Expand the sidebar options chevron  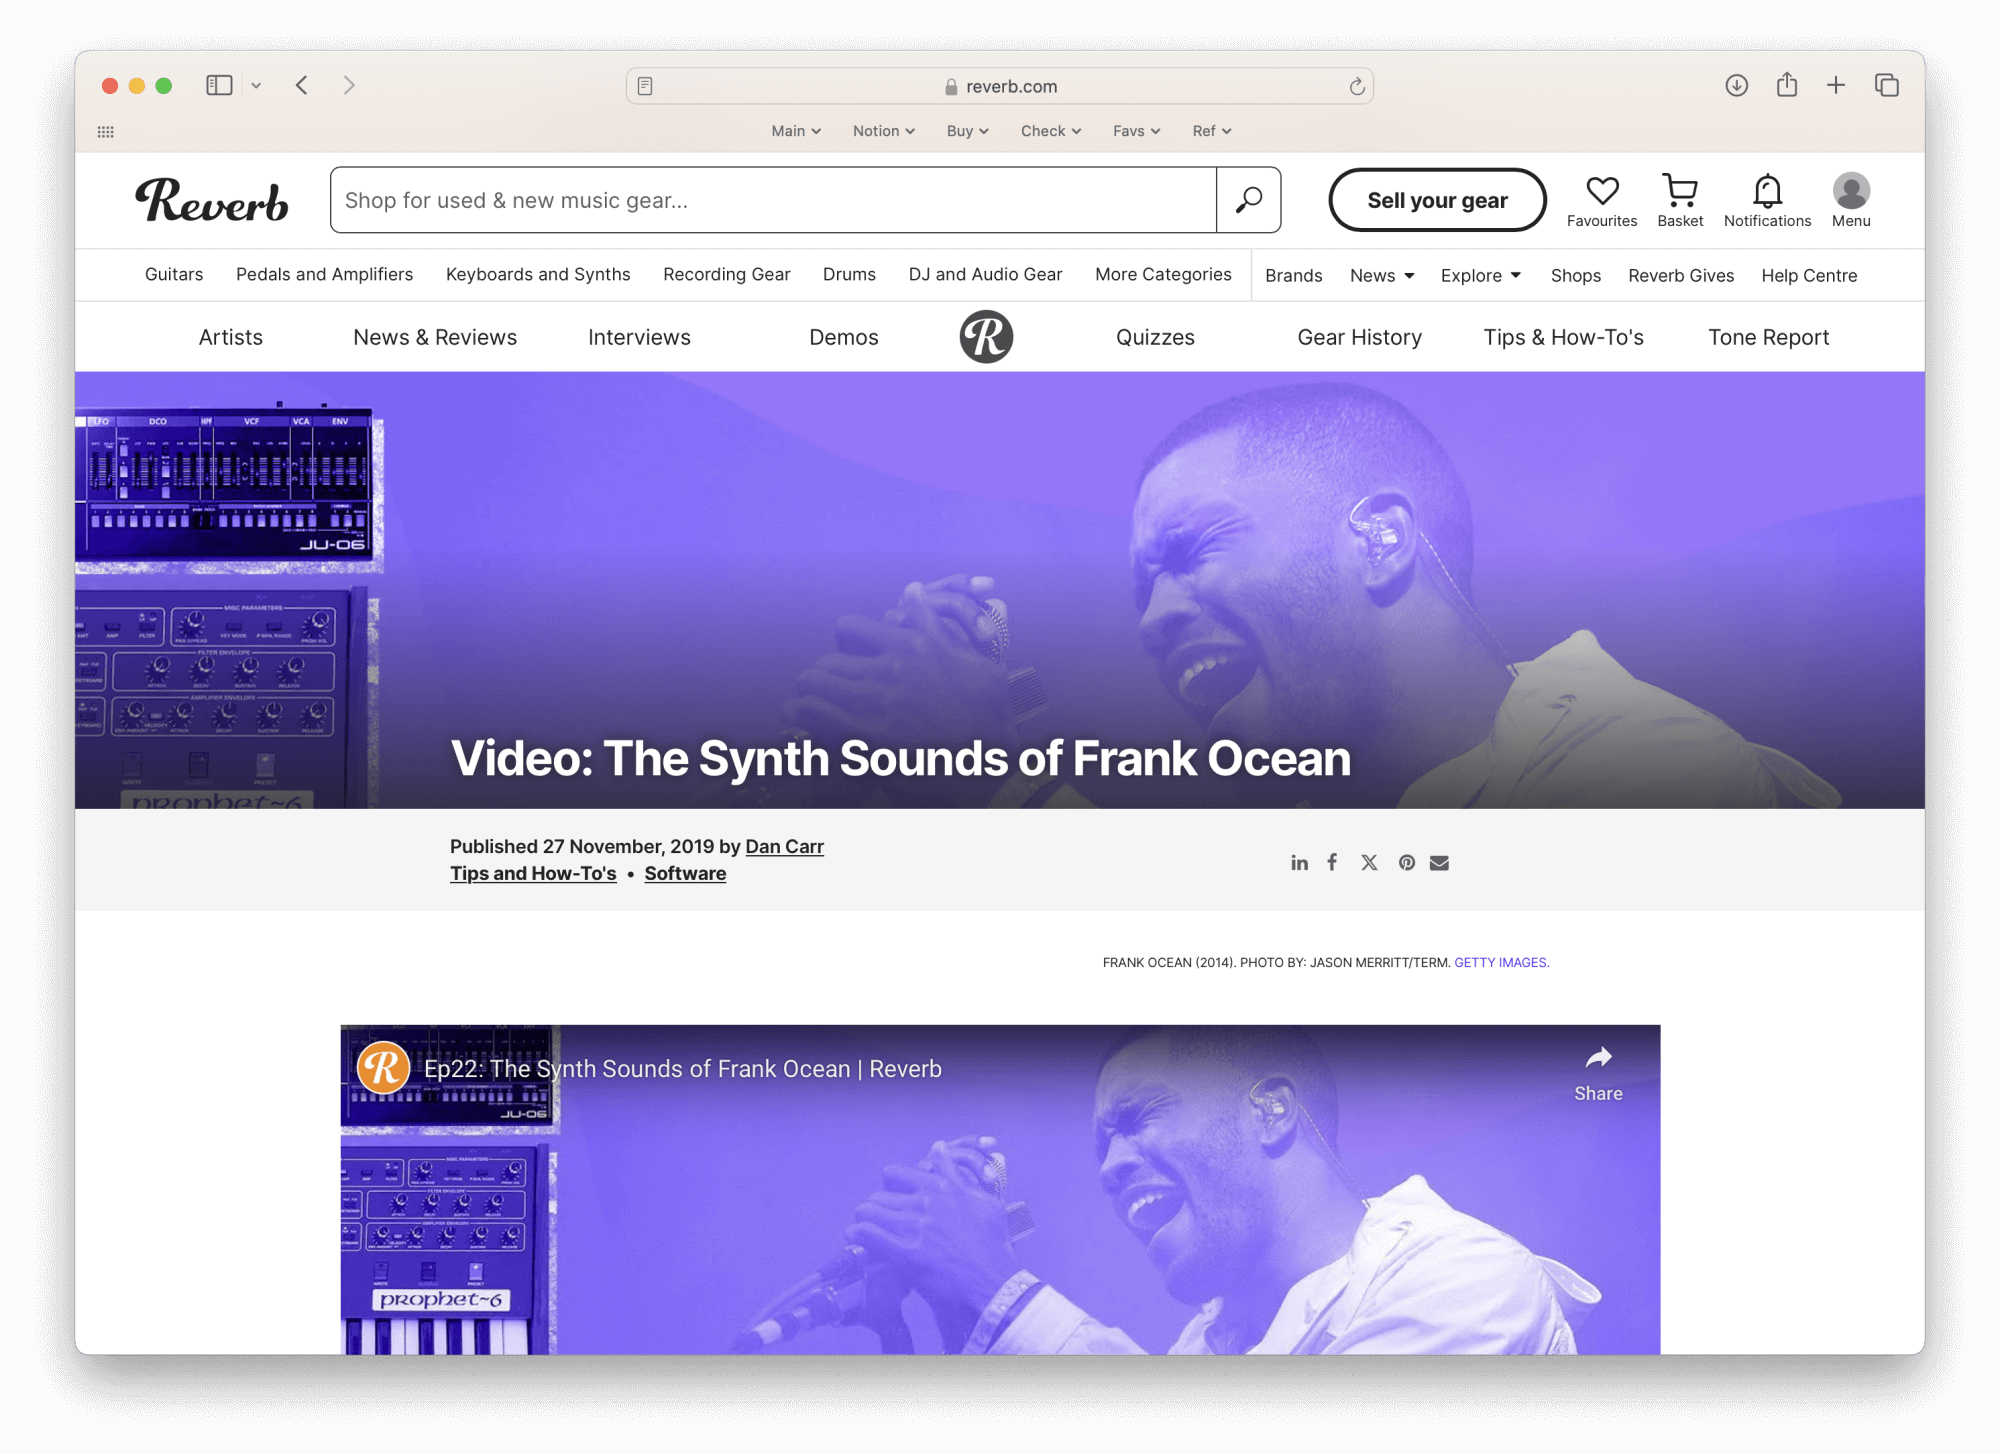coord(256,86)
